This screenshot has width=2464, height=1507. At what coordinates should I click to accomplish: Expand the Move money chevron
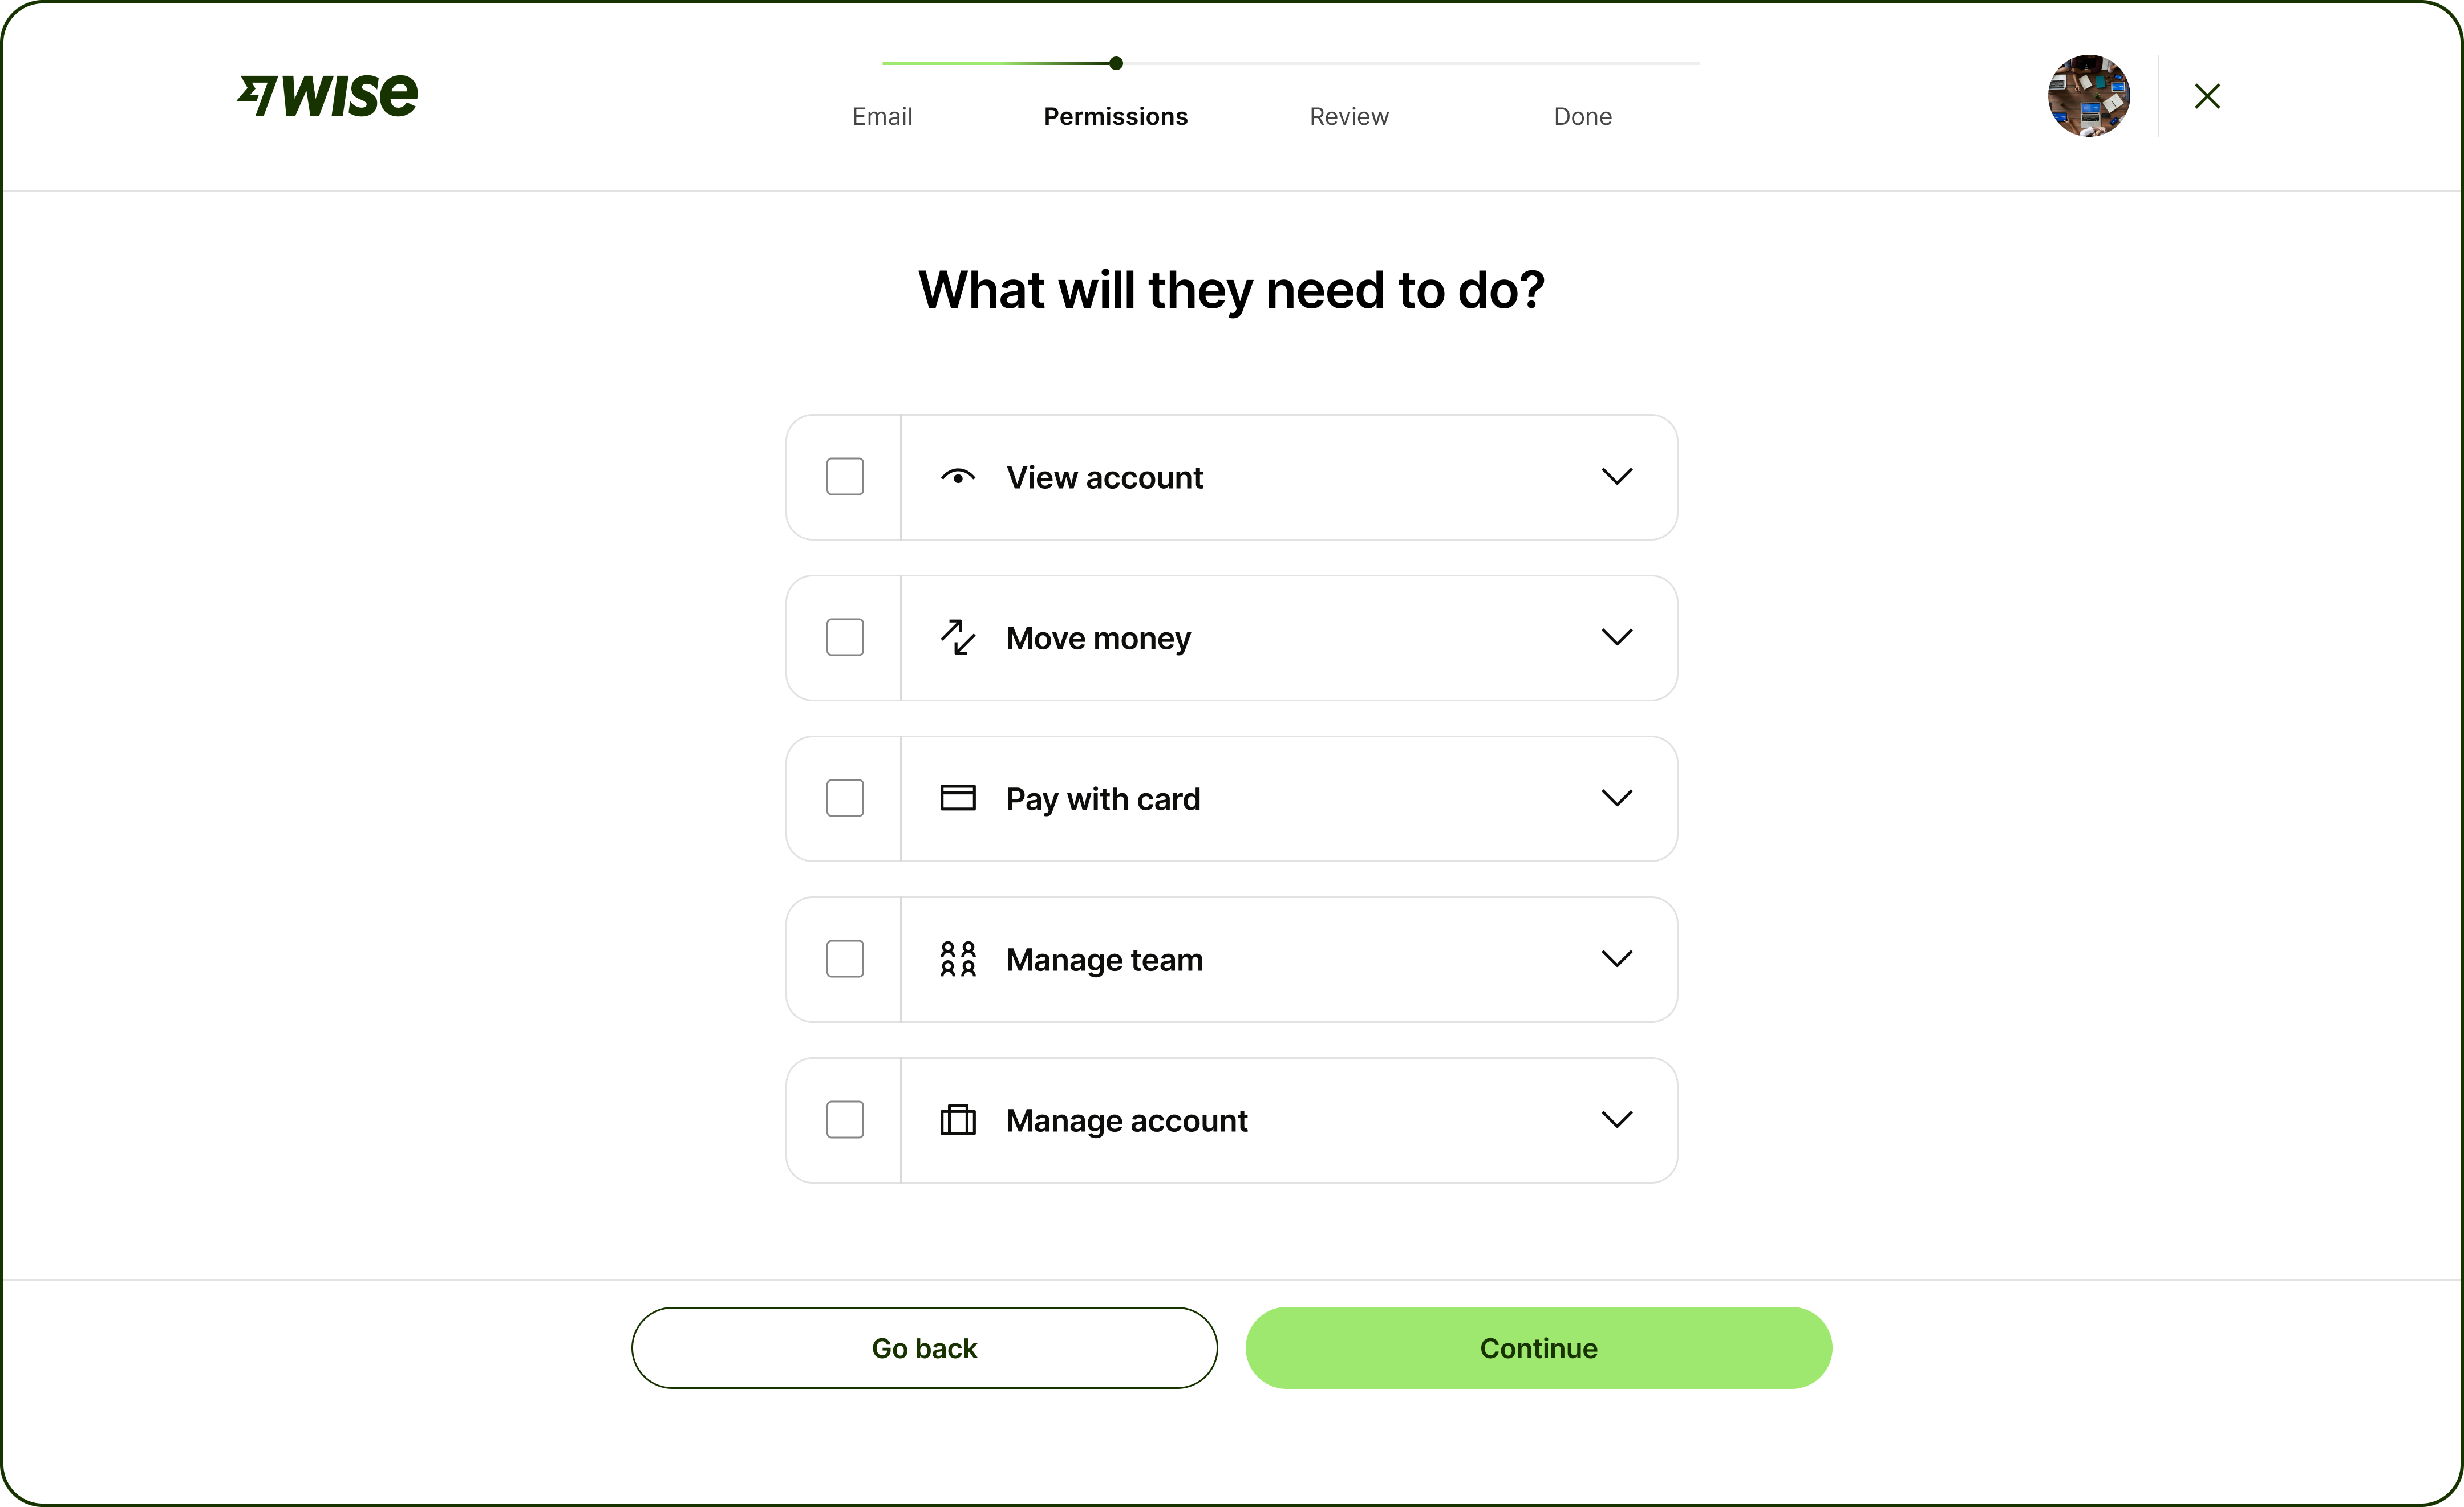click(1616, 638)
